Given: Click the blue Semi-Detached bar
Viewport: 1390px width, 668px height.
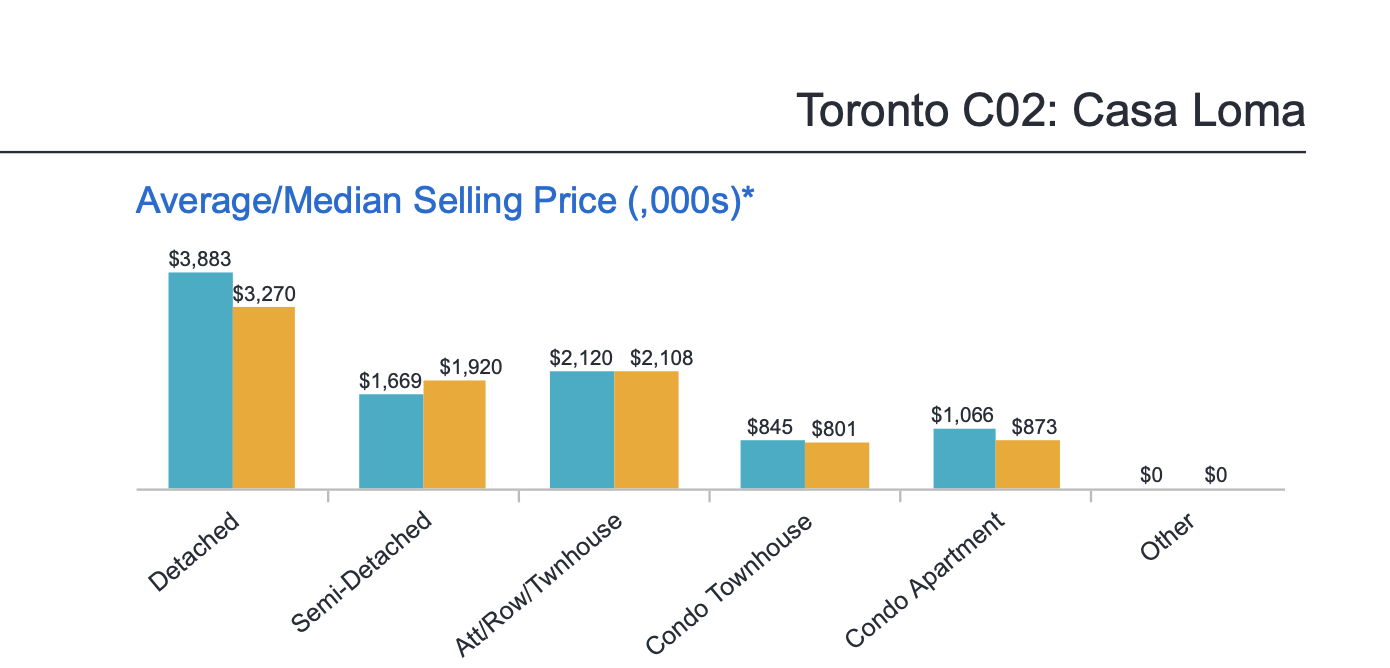Looking at the screenshot, I should click(391, 441).
